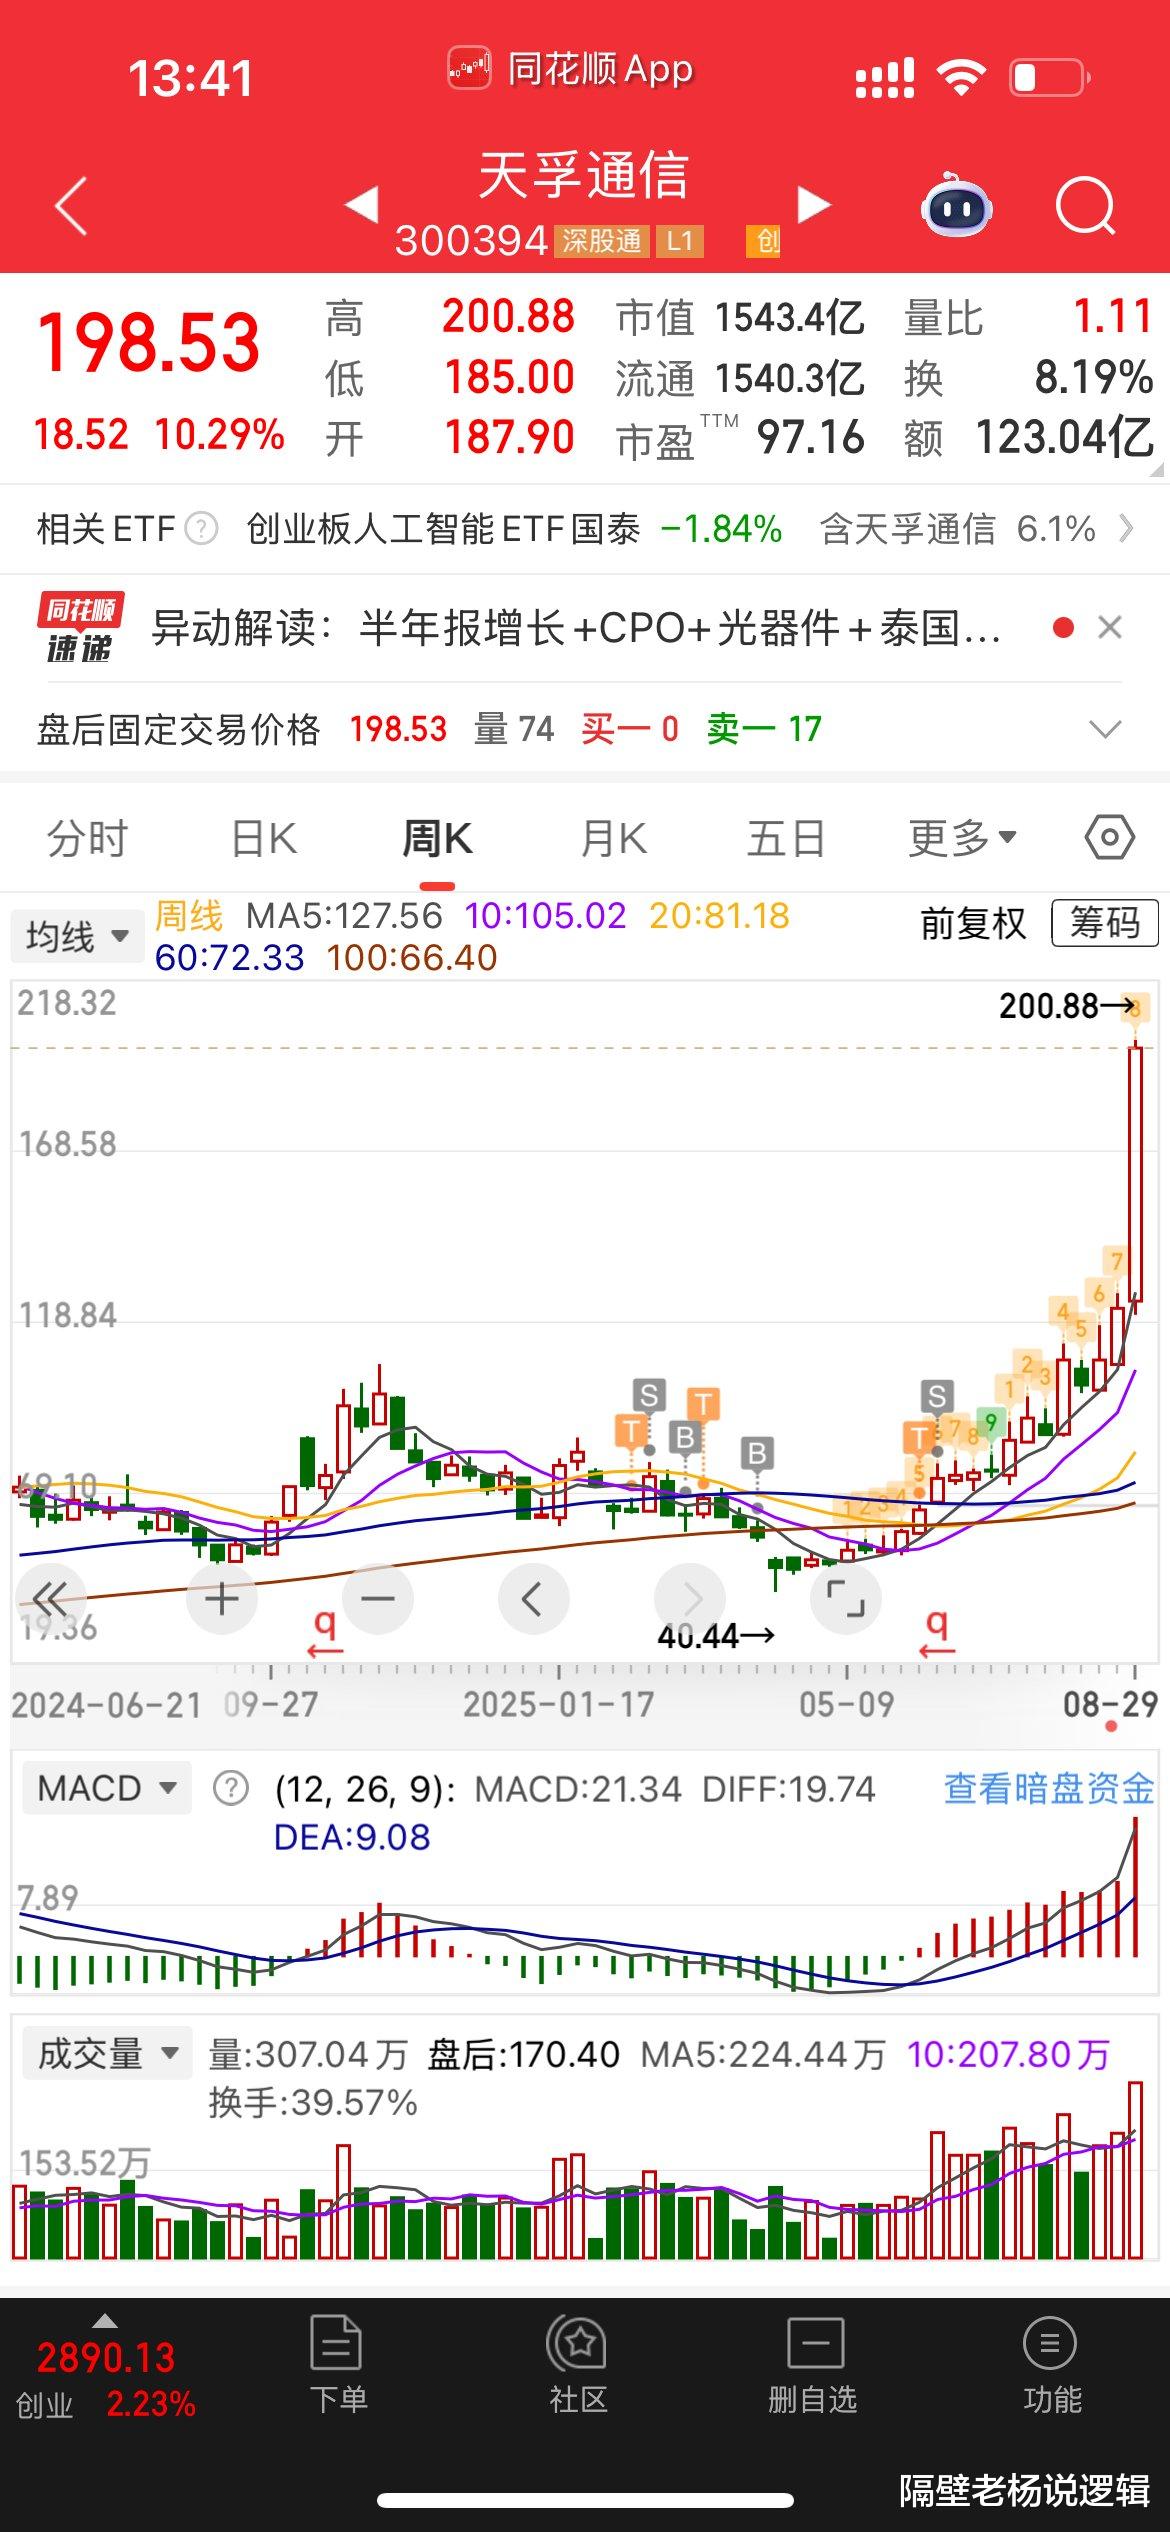Zoom in chart with plus button
Image resolution: width=1170 pixels, height=2532 pixels.
(x=222, y=1598)
